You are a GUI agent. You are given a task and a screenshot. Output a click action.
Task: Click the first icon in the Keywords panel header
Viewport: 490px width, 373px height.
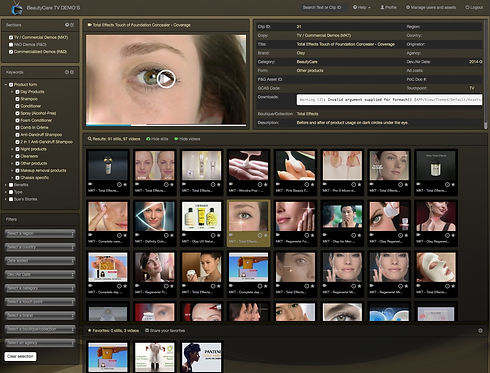pos(67,72)
